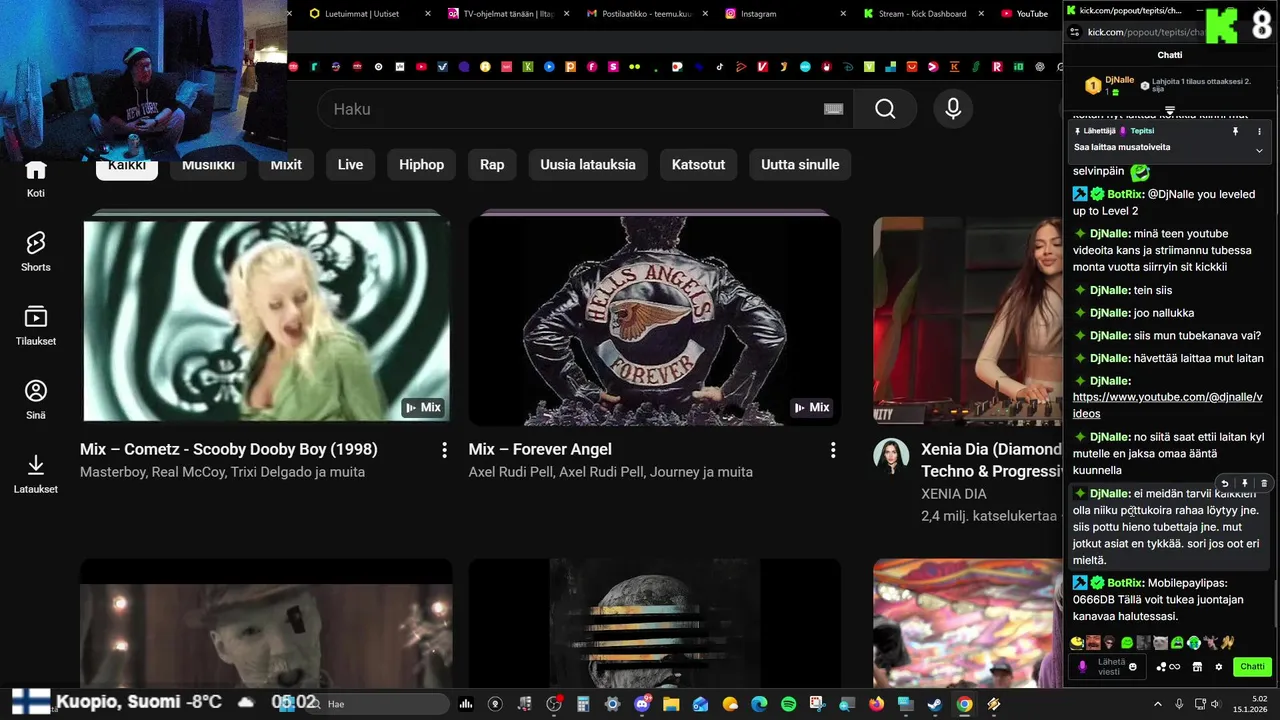Open File Explorer from the Windows taskbar
1280x720 pixels.
(671, 704)
